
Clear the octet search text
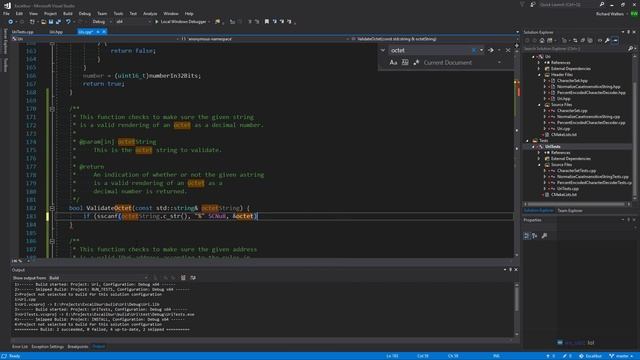coord(473,50)
